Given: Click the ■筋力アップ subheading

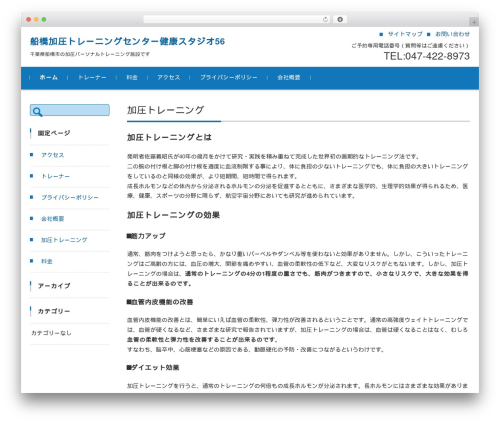Looking at the screenshot, I should click(x=146, y=236).
